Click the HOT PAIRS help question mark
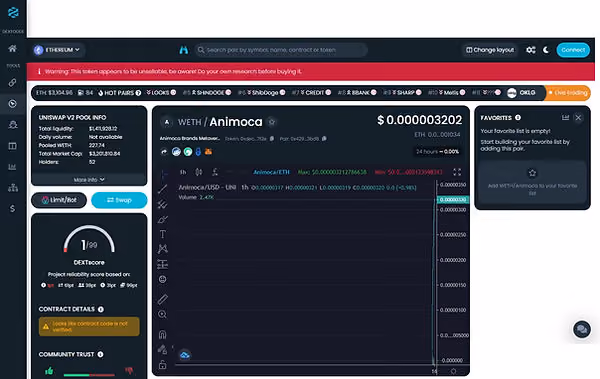The height and width of the screenshot is (379, 600). pyautogui.click(x=139, y=93)
